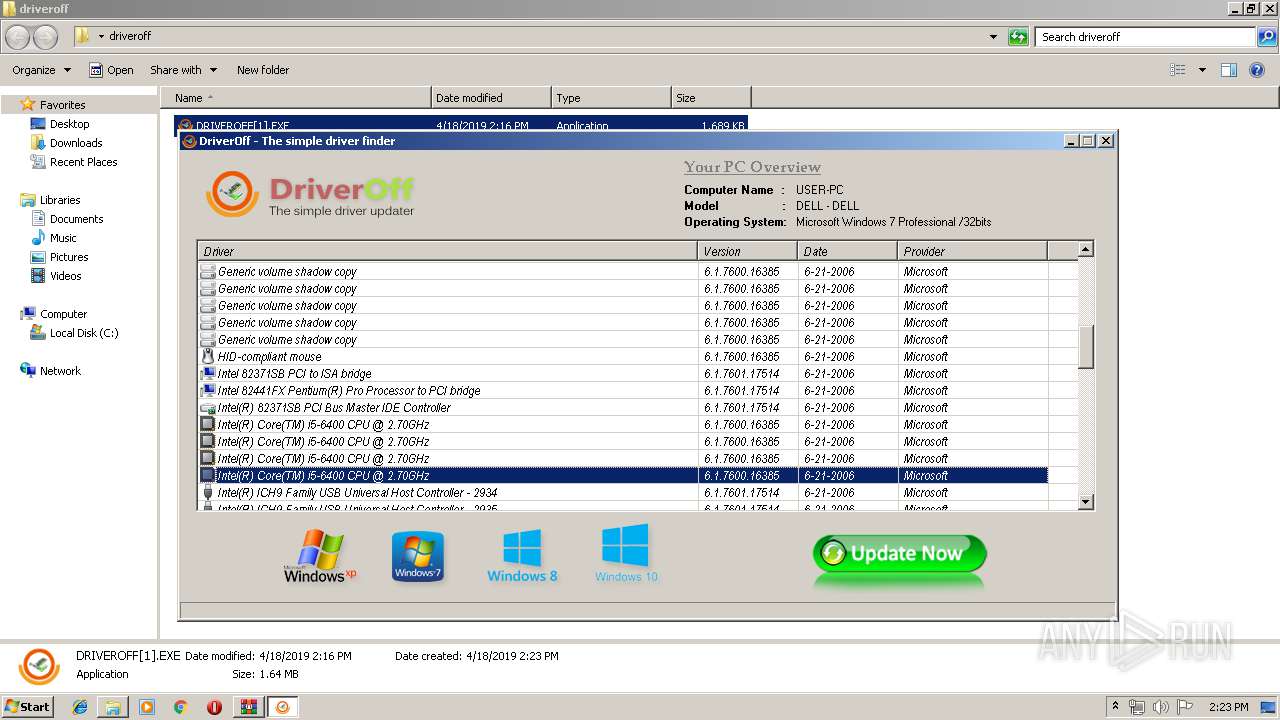Open Videos library in navigation pane

(65, 276)
